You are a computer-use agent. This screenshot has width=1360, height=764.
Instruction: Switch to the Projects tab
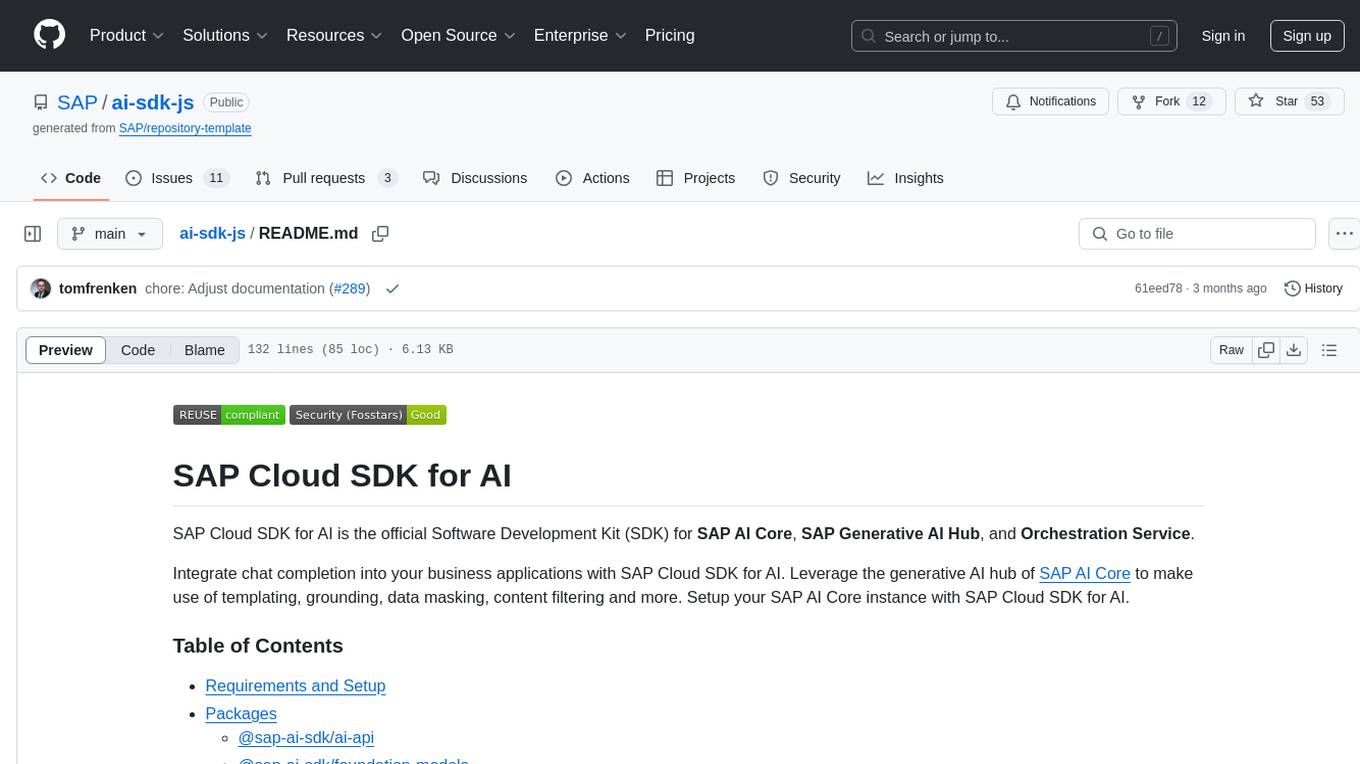[x=696, y=178]
